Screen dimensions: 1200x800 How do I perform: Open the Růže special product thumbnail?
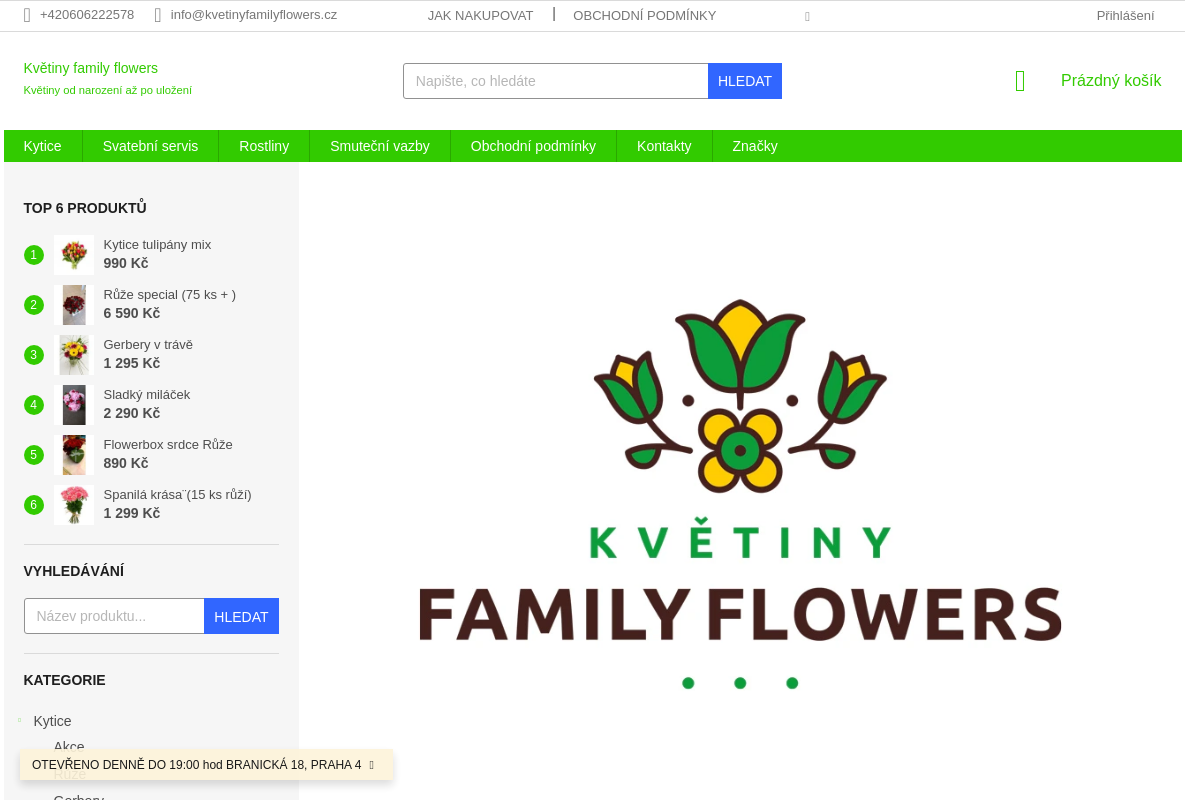click(74, 305)
